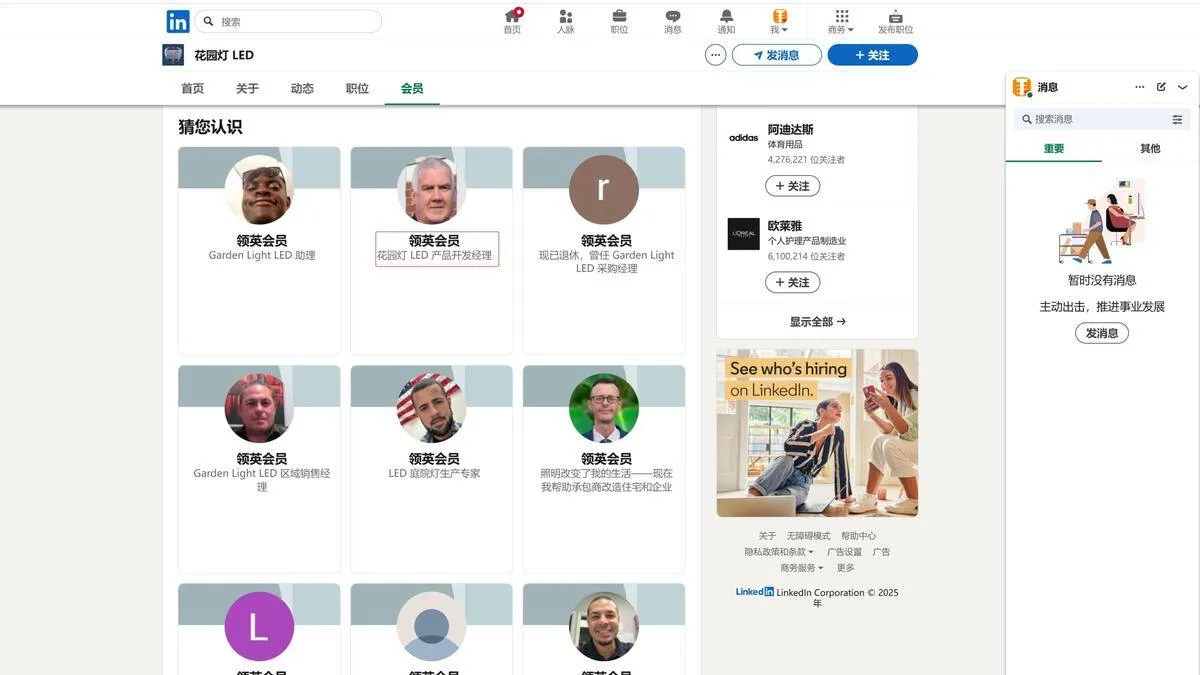
Task: Switch to the 首页 page tab
Action: [192, 88]
